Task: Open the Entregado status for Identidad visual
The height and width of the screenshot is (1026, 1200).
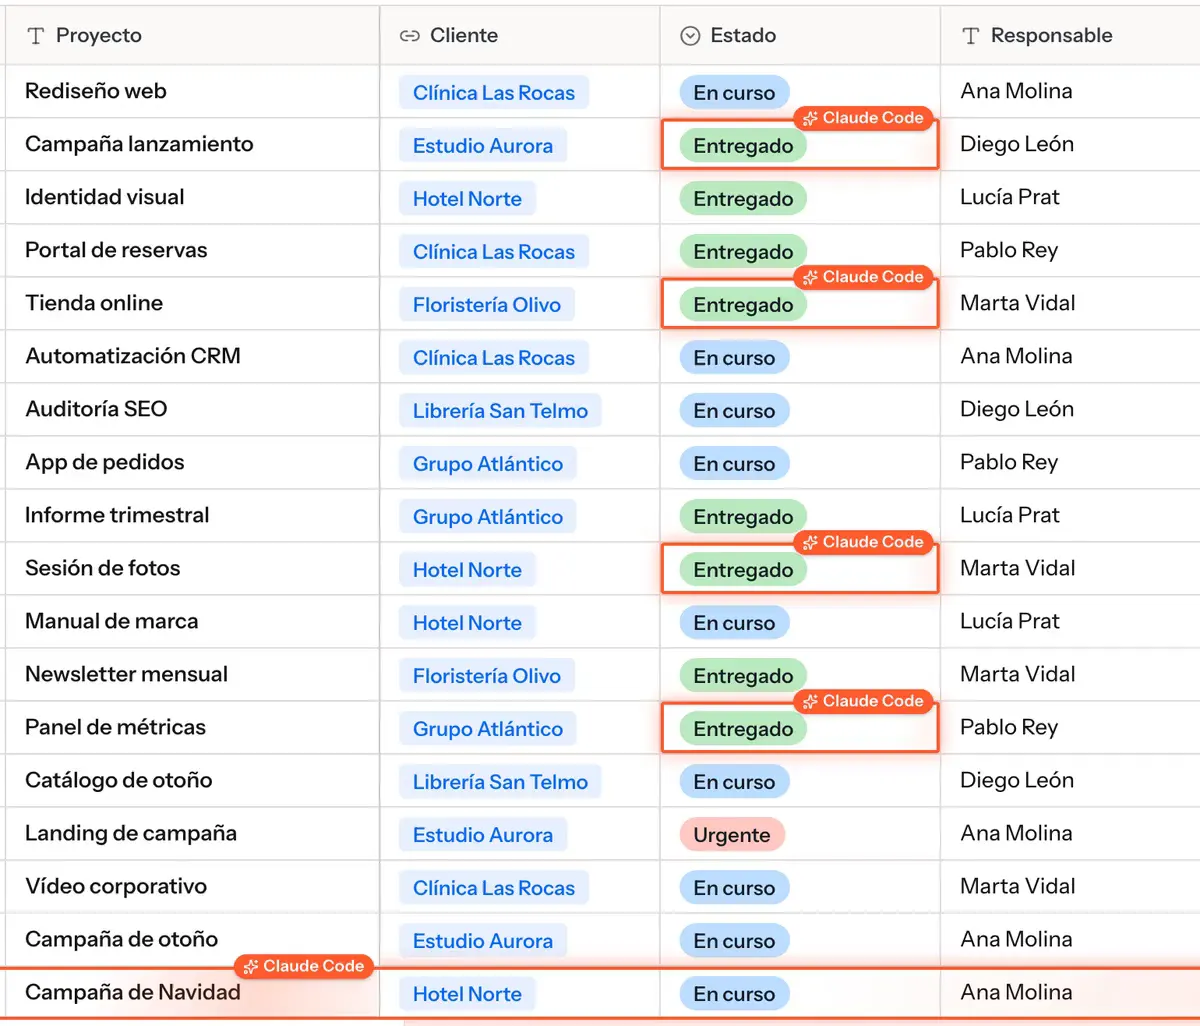Action: click(x=743, y=199)
